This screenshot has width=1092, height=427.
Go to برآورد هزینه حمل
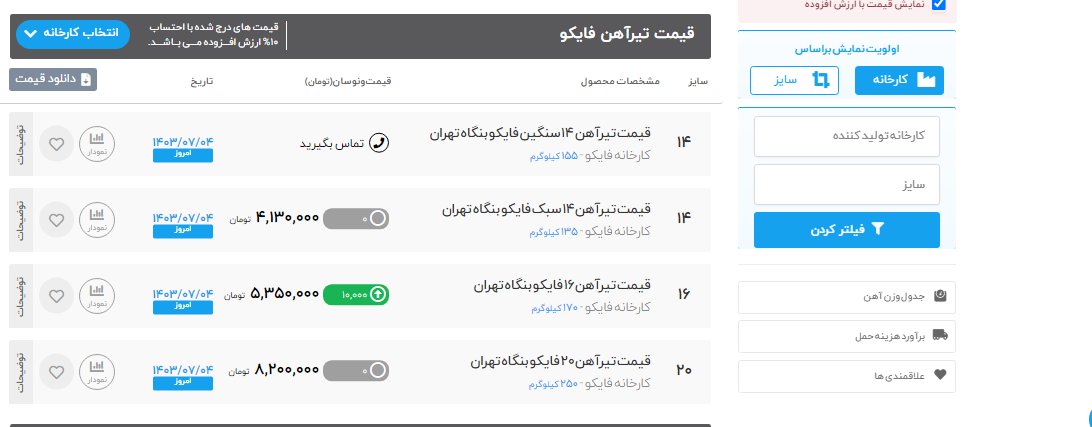click(x=847, y=336)
